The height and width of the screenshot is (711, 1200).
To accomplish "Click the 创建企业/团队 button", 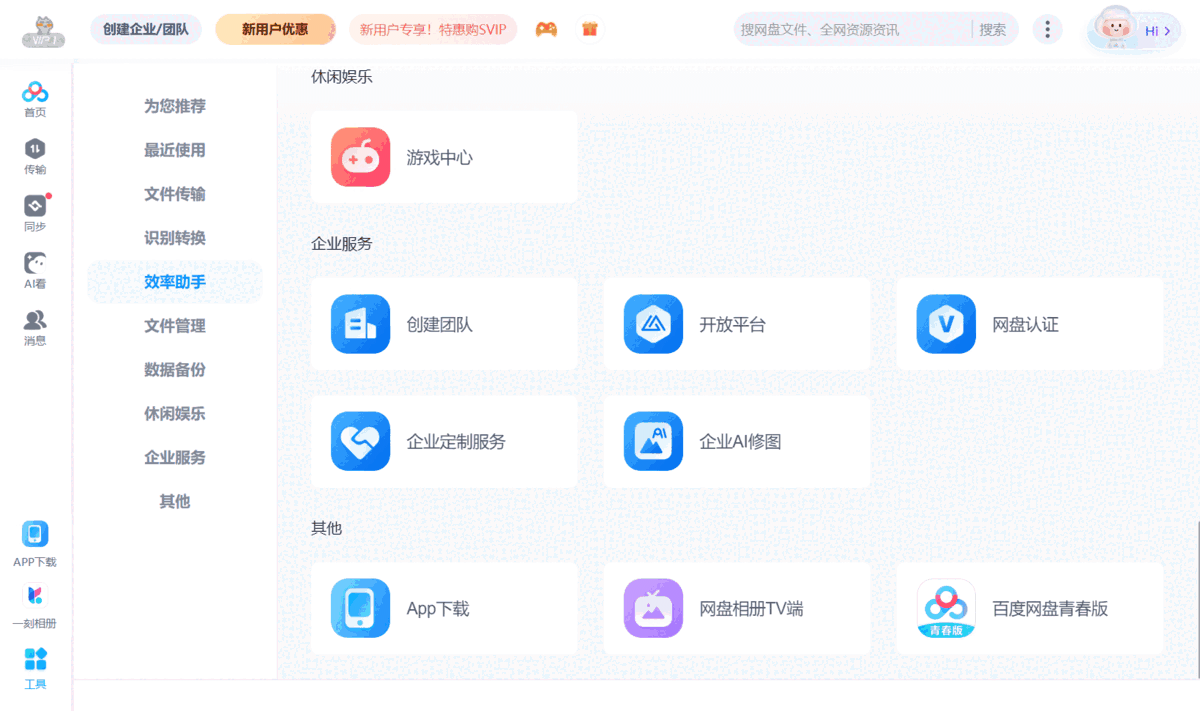I will (145, 29).
